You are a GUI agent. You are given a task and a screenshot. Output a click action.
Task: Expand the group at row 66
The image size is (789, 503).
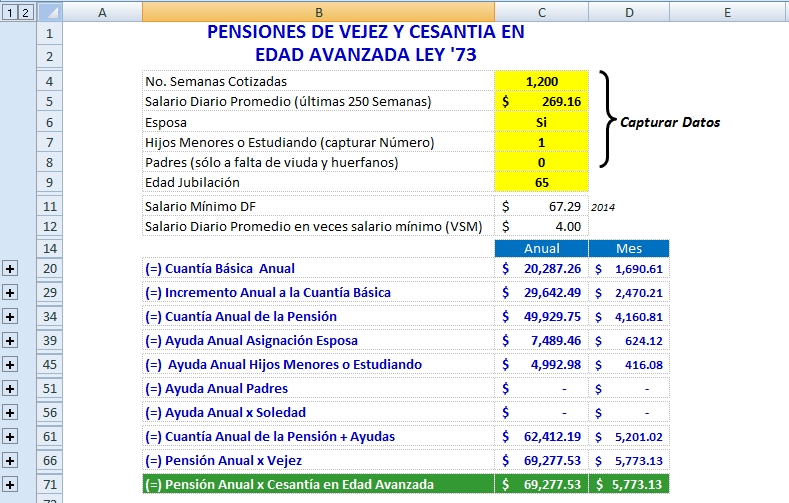[x=10, y=461]
